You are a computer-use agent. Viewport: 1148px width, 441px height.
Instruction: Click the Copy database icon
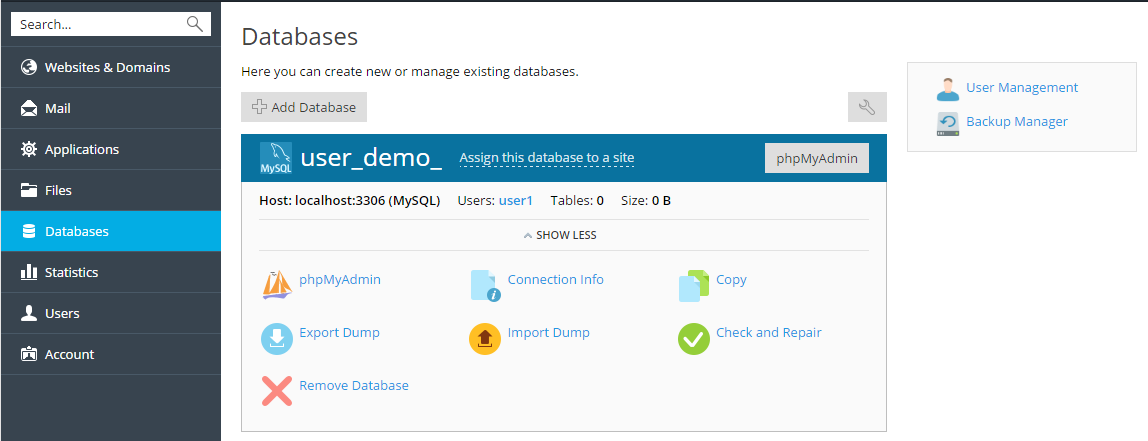[693, 285]
